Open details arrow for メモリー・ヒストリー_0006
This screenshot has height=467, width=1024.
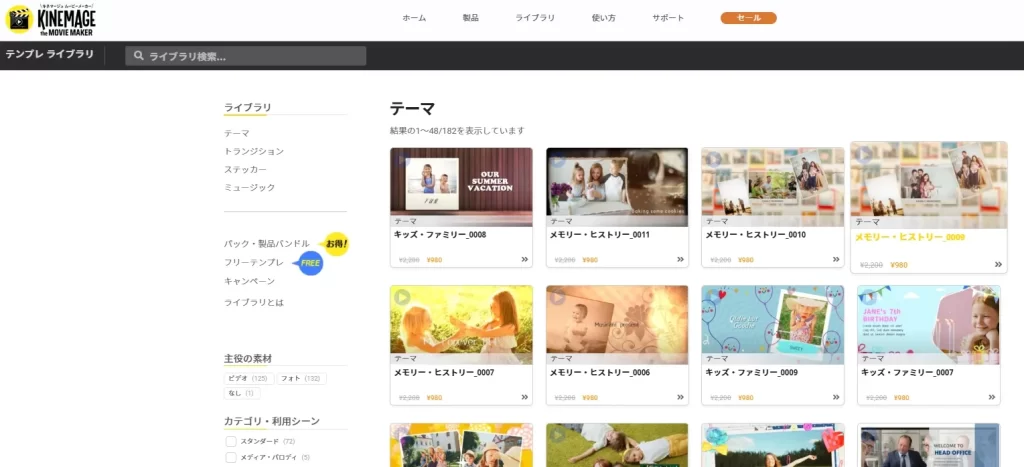click(680, 397)
